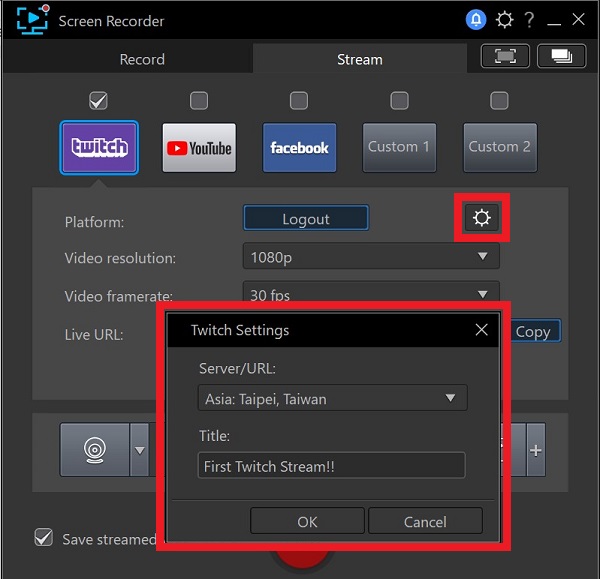600x579 pixels.
Task: Open the Server/URL Asia Taipei dropdown
Action: [x=333, y=398]
